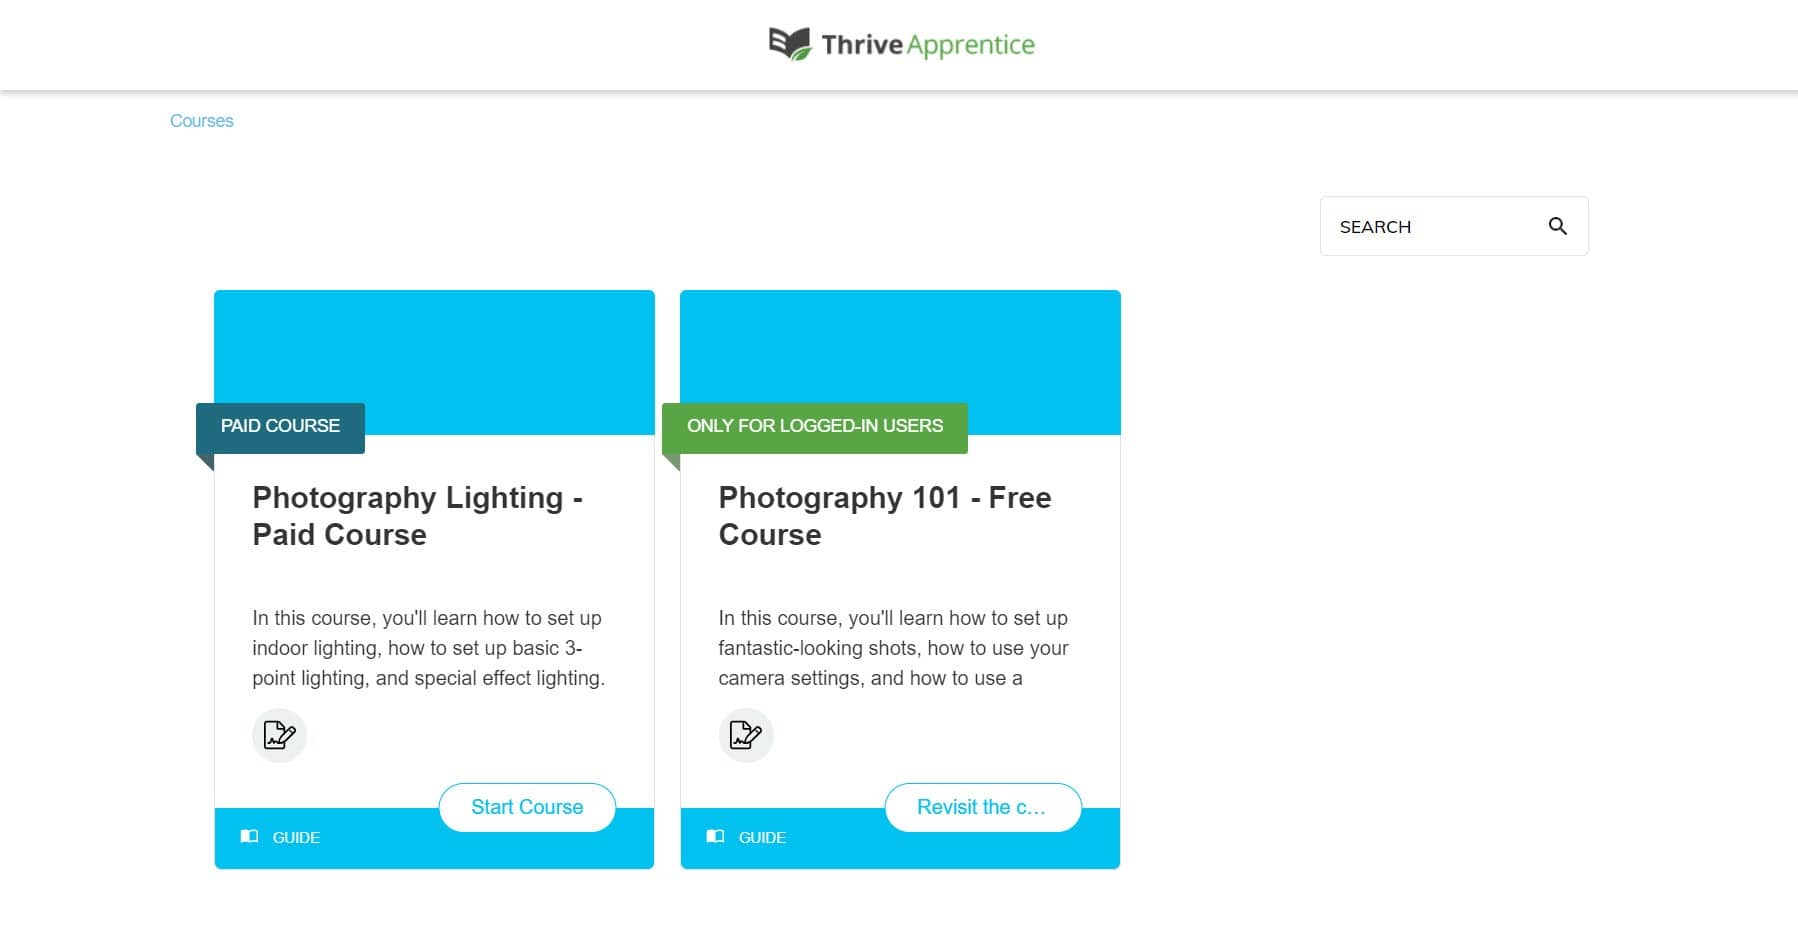Click the ONLY FOR LOGGED-IN USERS badge

click(x=813, y=425)
